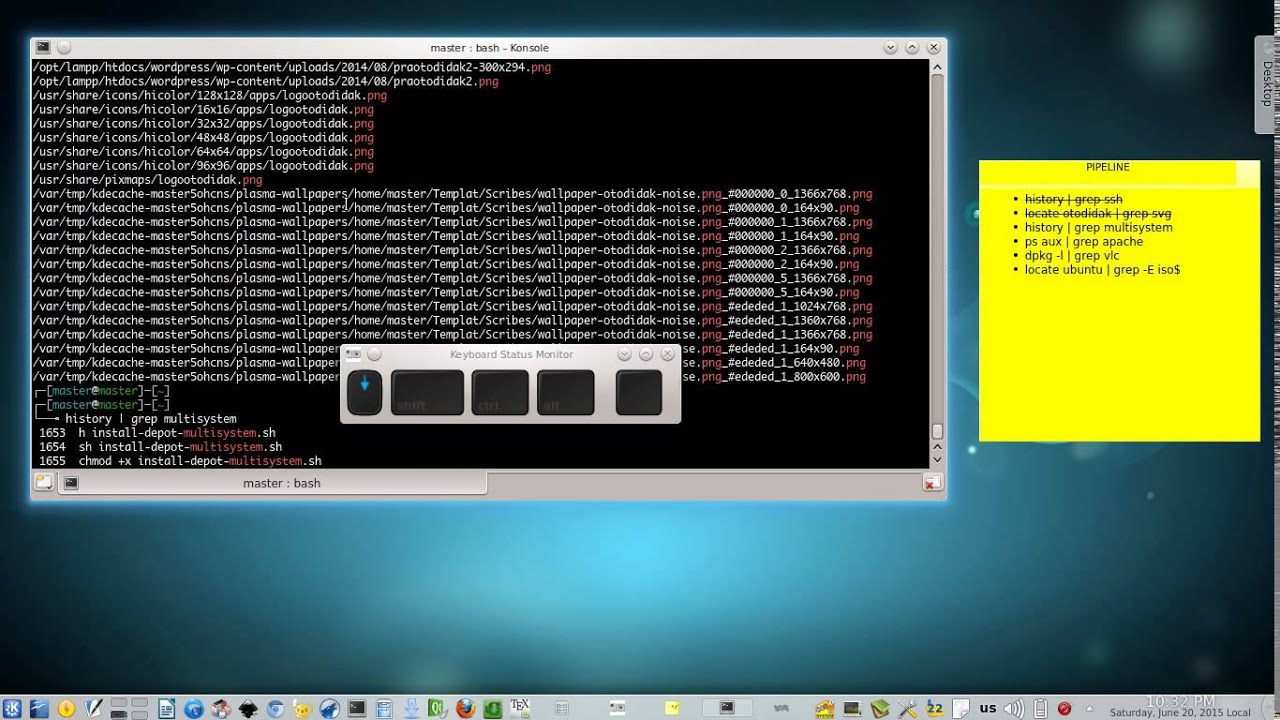
Task: Launch Firefox from the panel
Action: click(465, 708)
